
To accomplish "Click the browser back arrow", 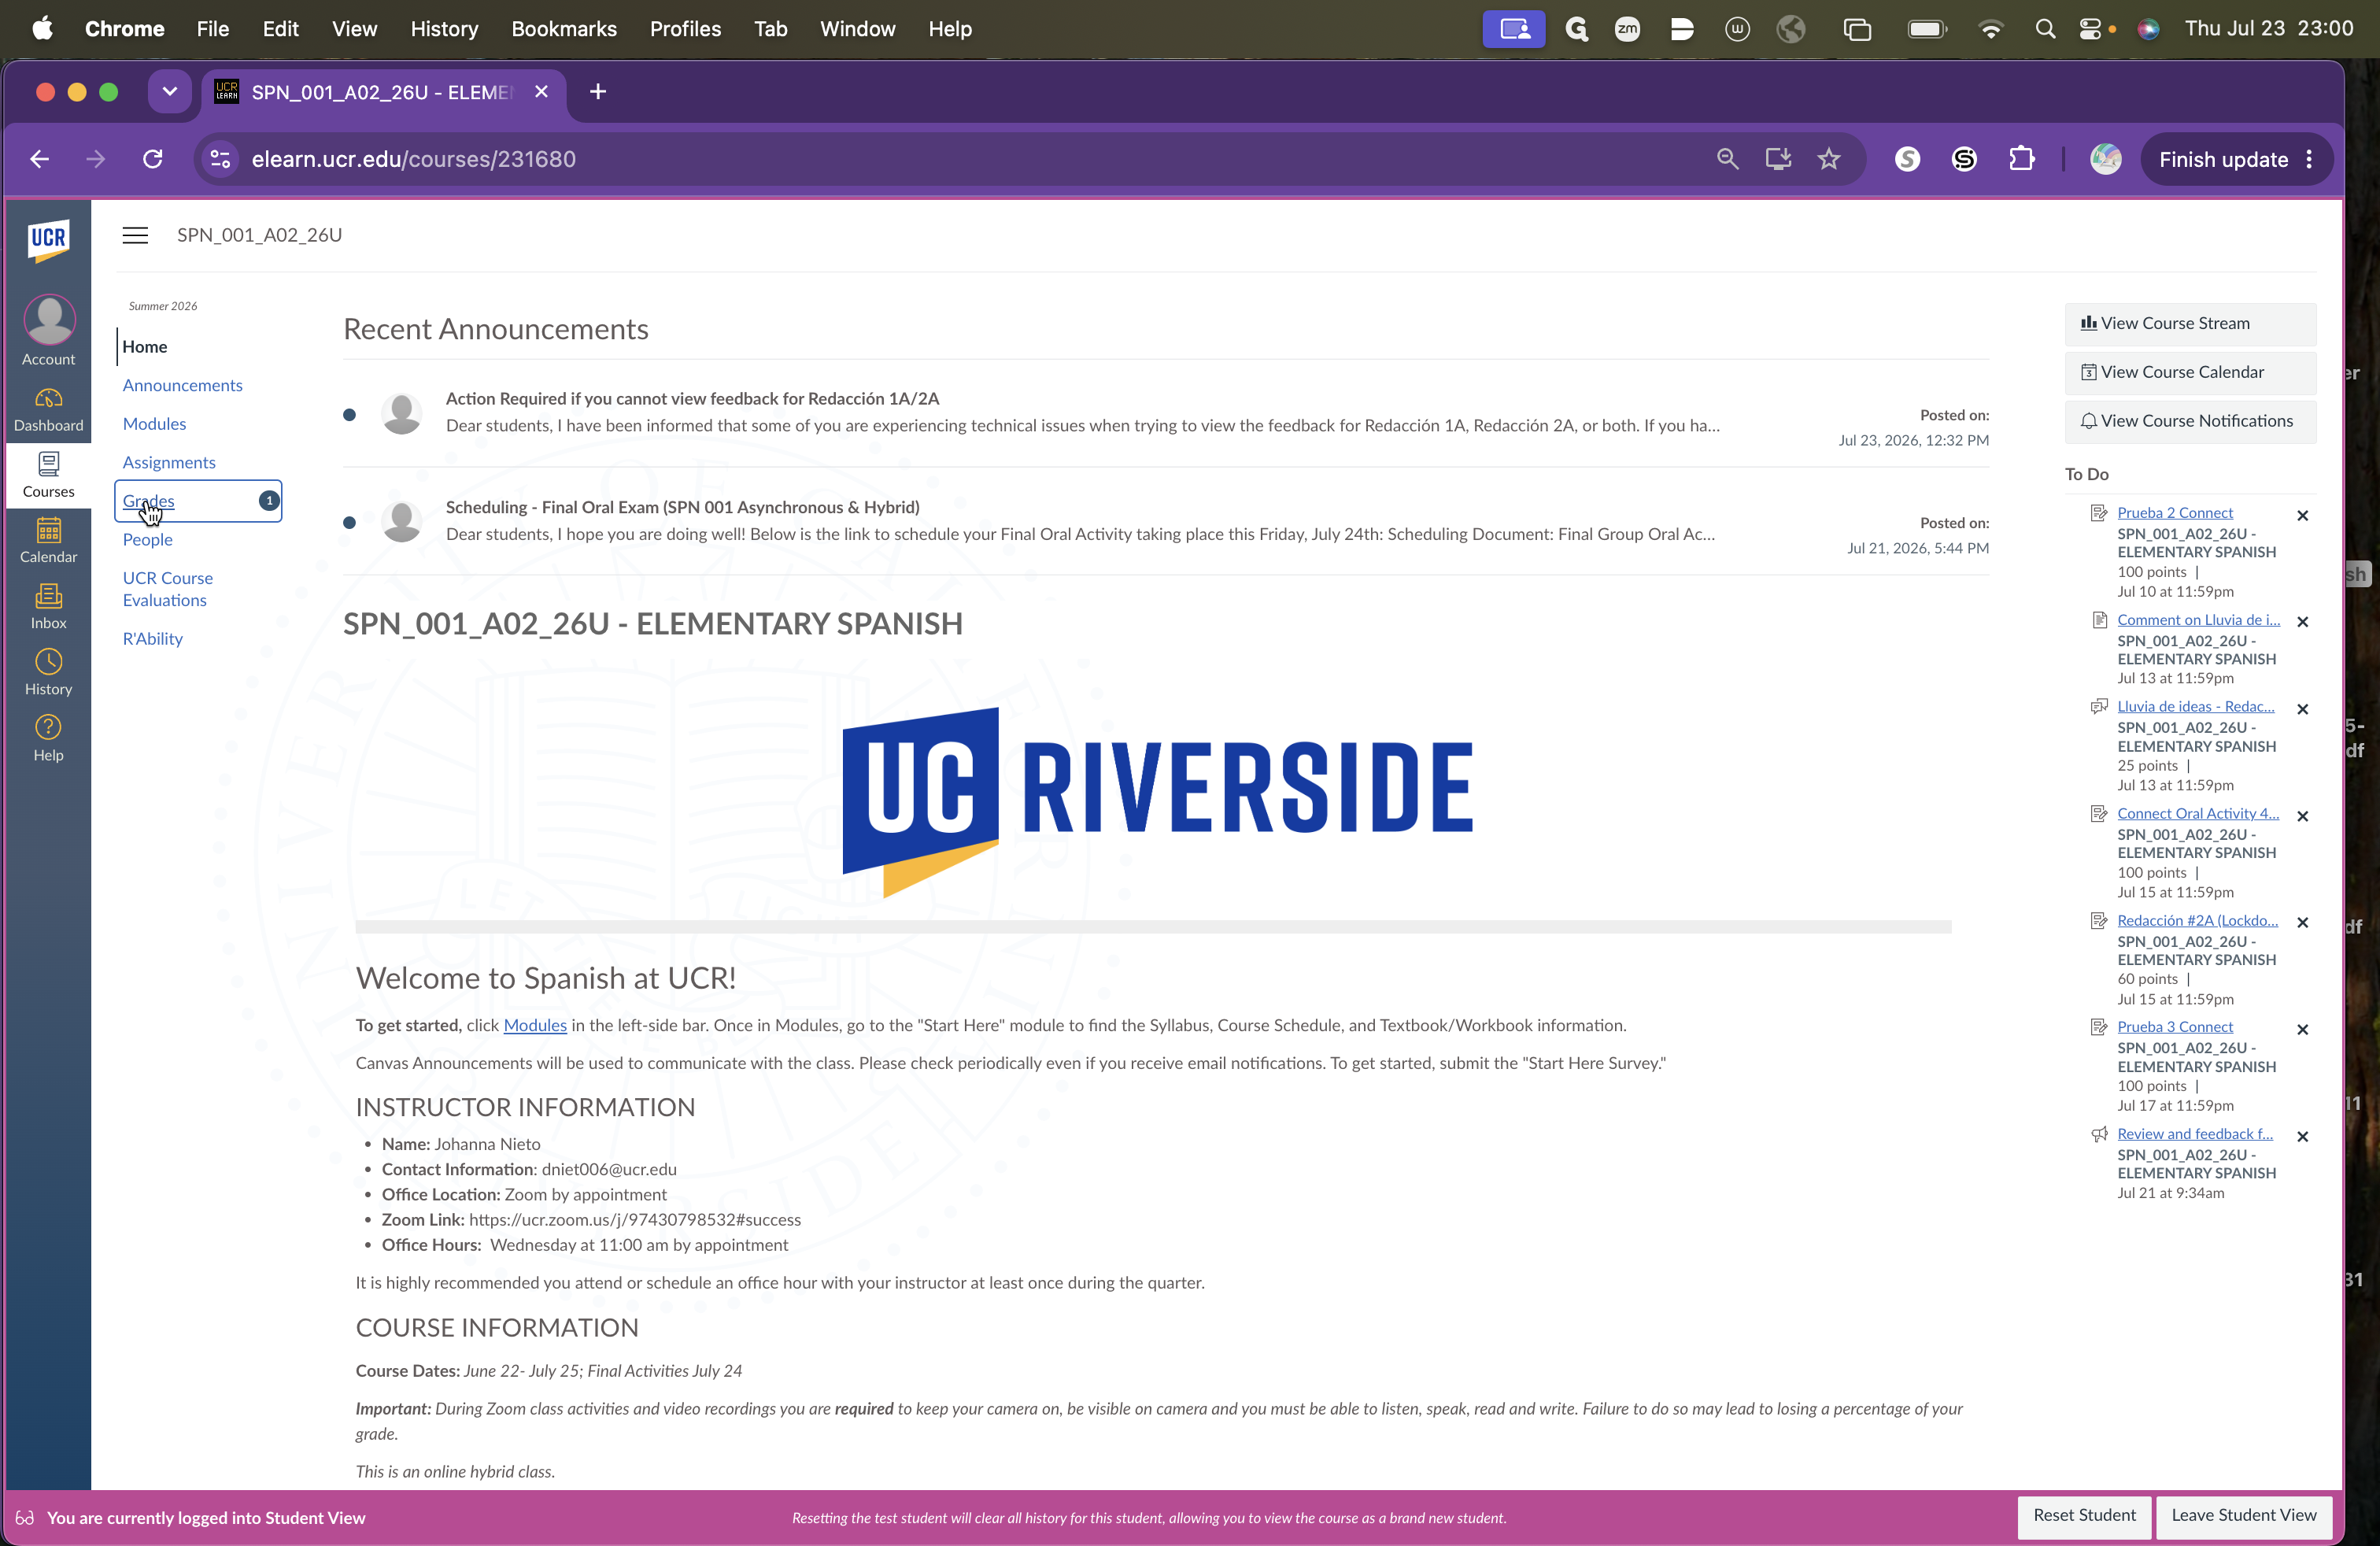I will pos(39,159).
